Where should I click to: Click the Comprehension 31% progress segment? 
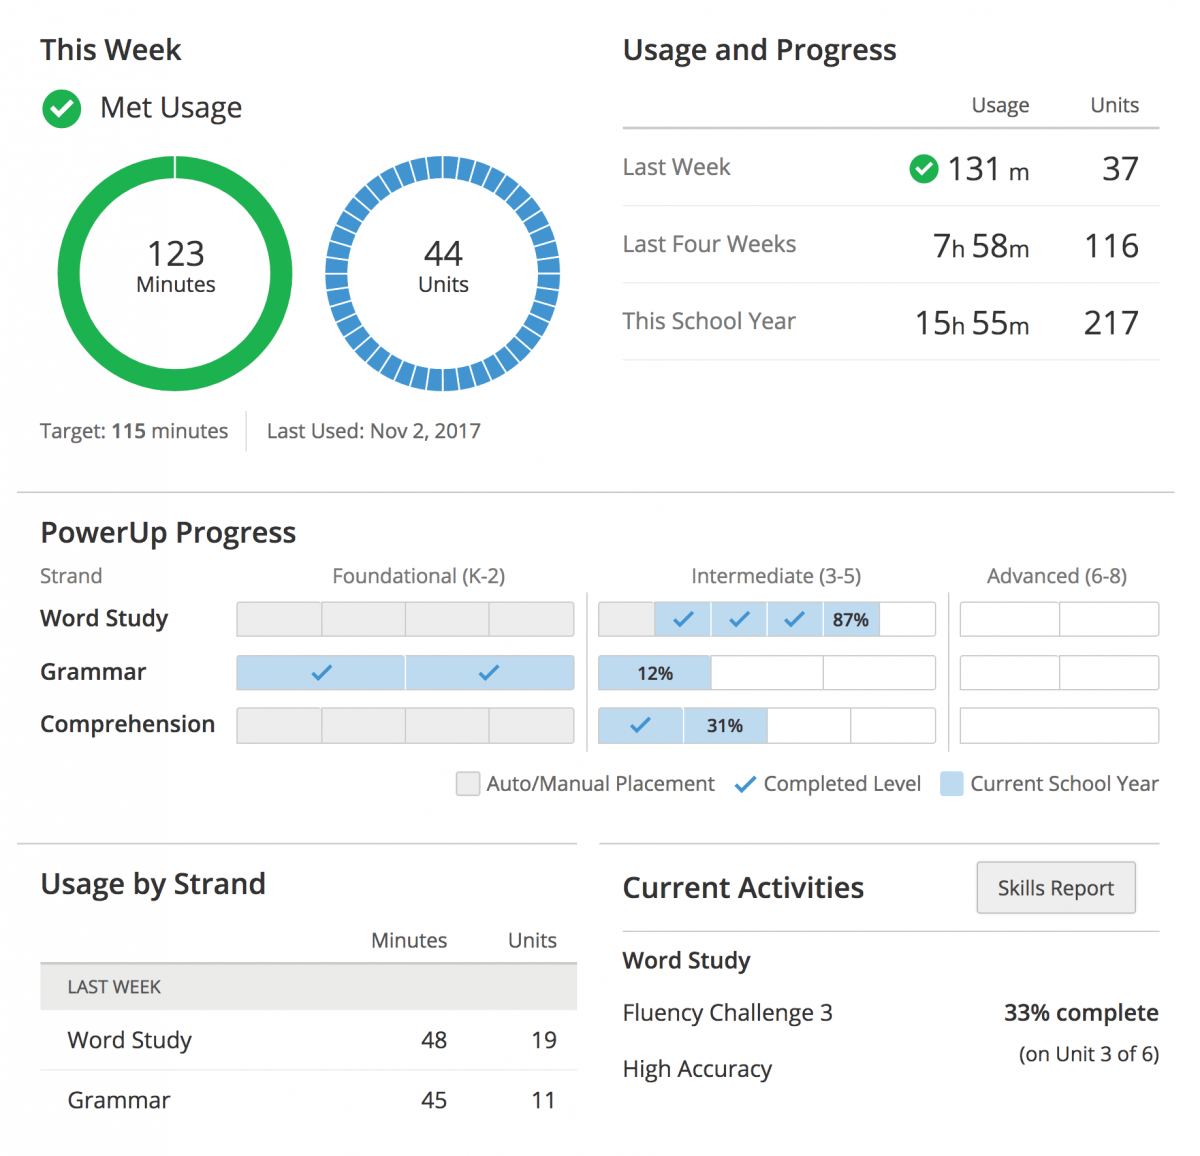coord(725,726)
